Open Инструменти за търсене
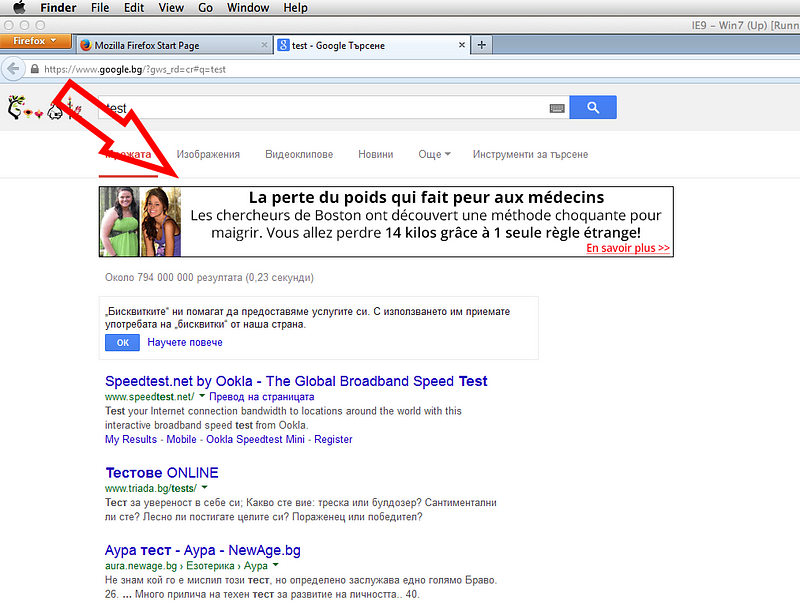The width and height of the screenshot is (800, 611). click(530, 154)
